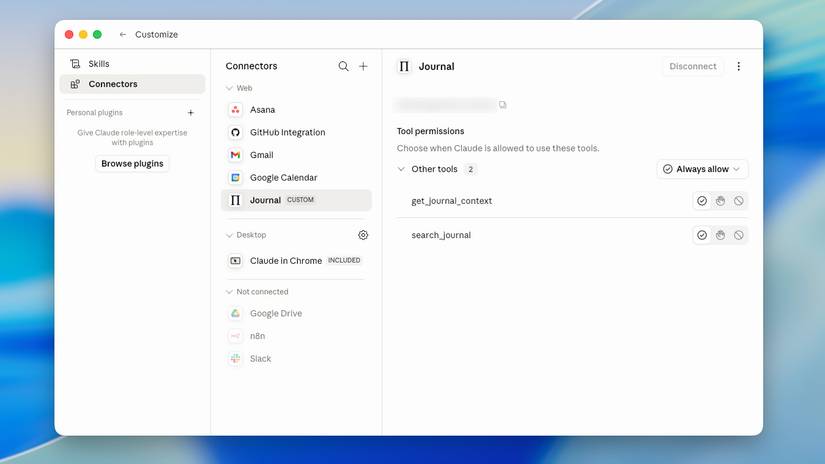
Task: Set get_journal_context to needs approval
Action: [x=720, y=200]
